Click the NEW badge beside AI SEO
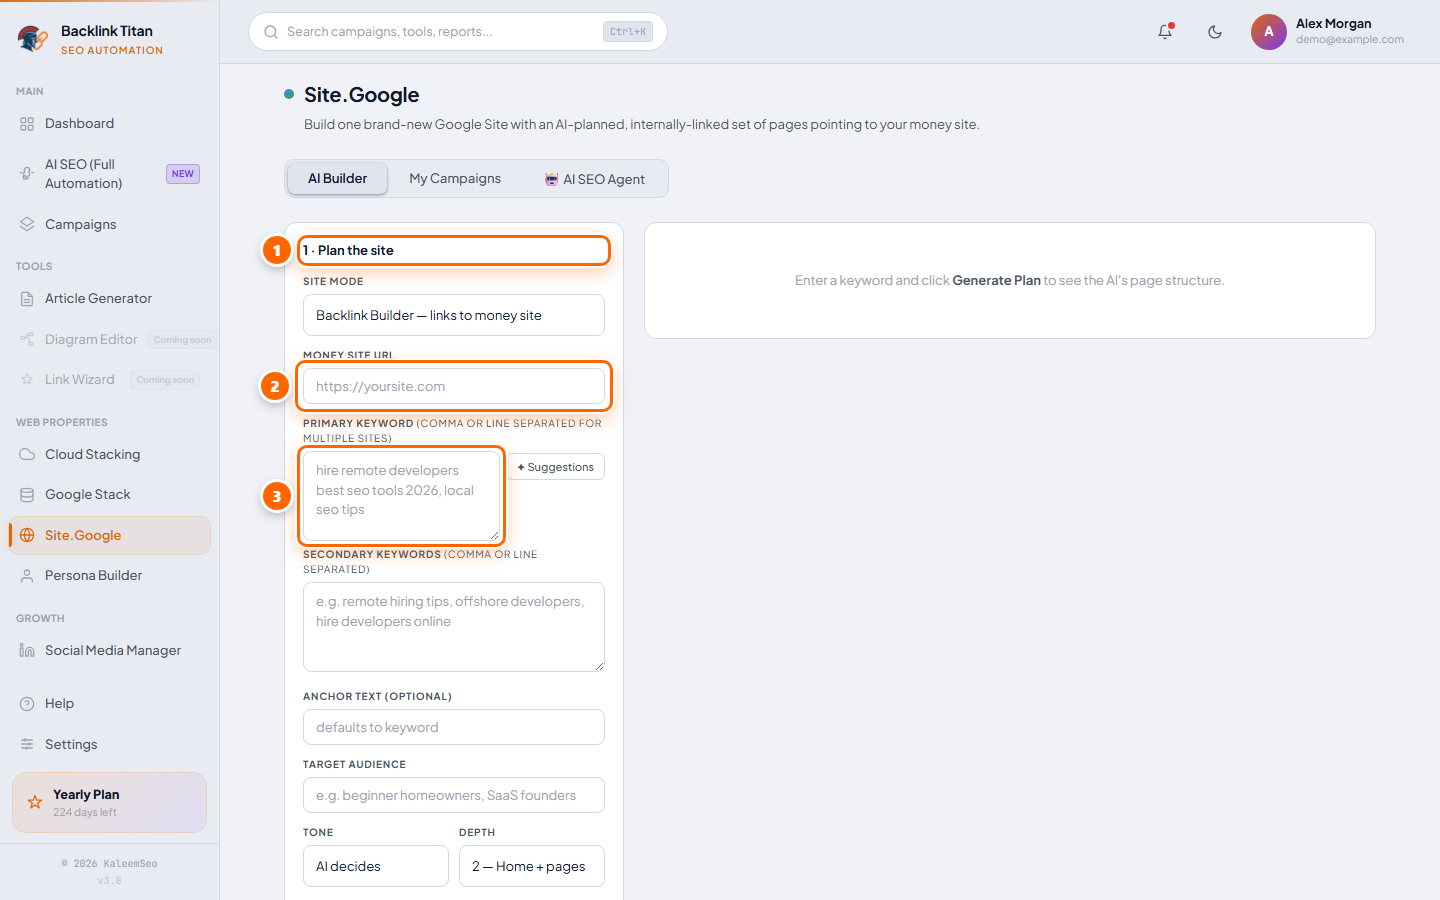This screenshot has height=900, width=1440. click(183, 174)
